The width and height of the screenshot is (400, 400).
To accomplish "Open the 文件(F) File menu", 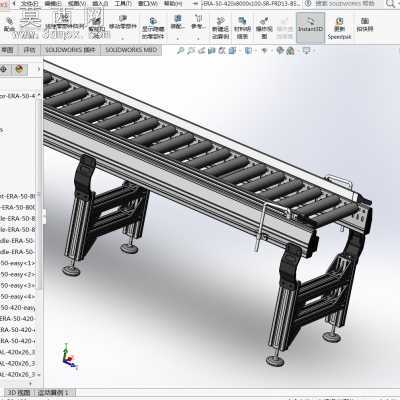I will (30, 4).
